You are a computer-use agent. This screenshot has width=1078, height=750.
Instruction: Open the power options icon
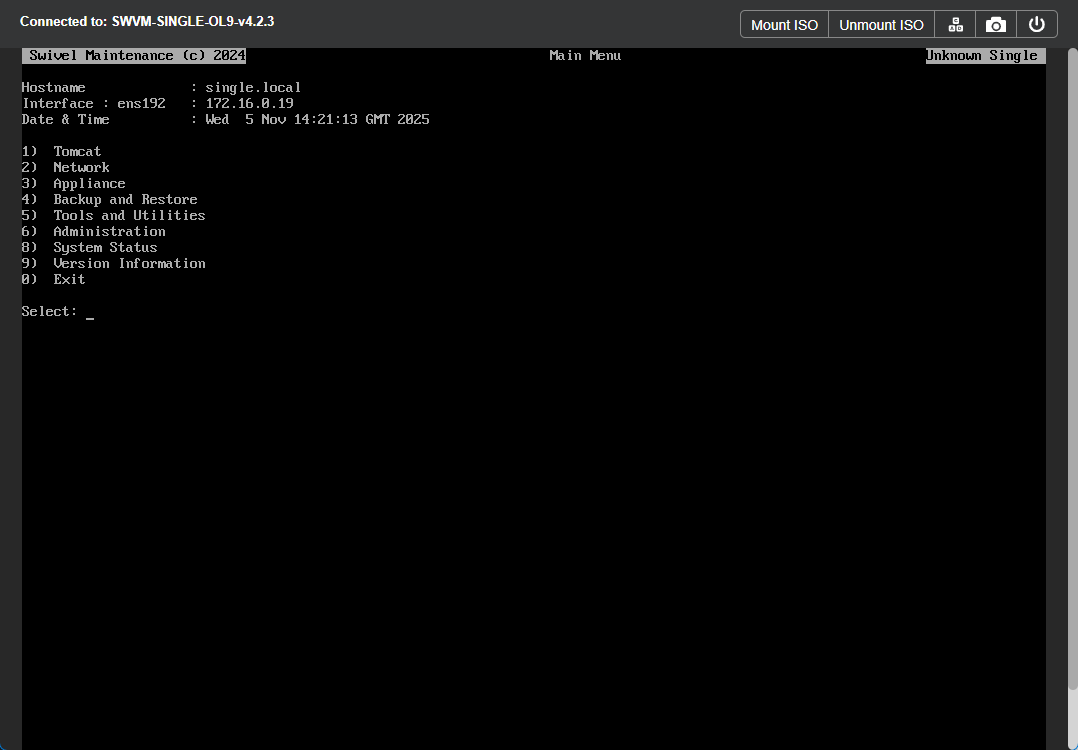coord(1037,24)
